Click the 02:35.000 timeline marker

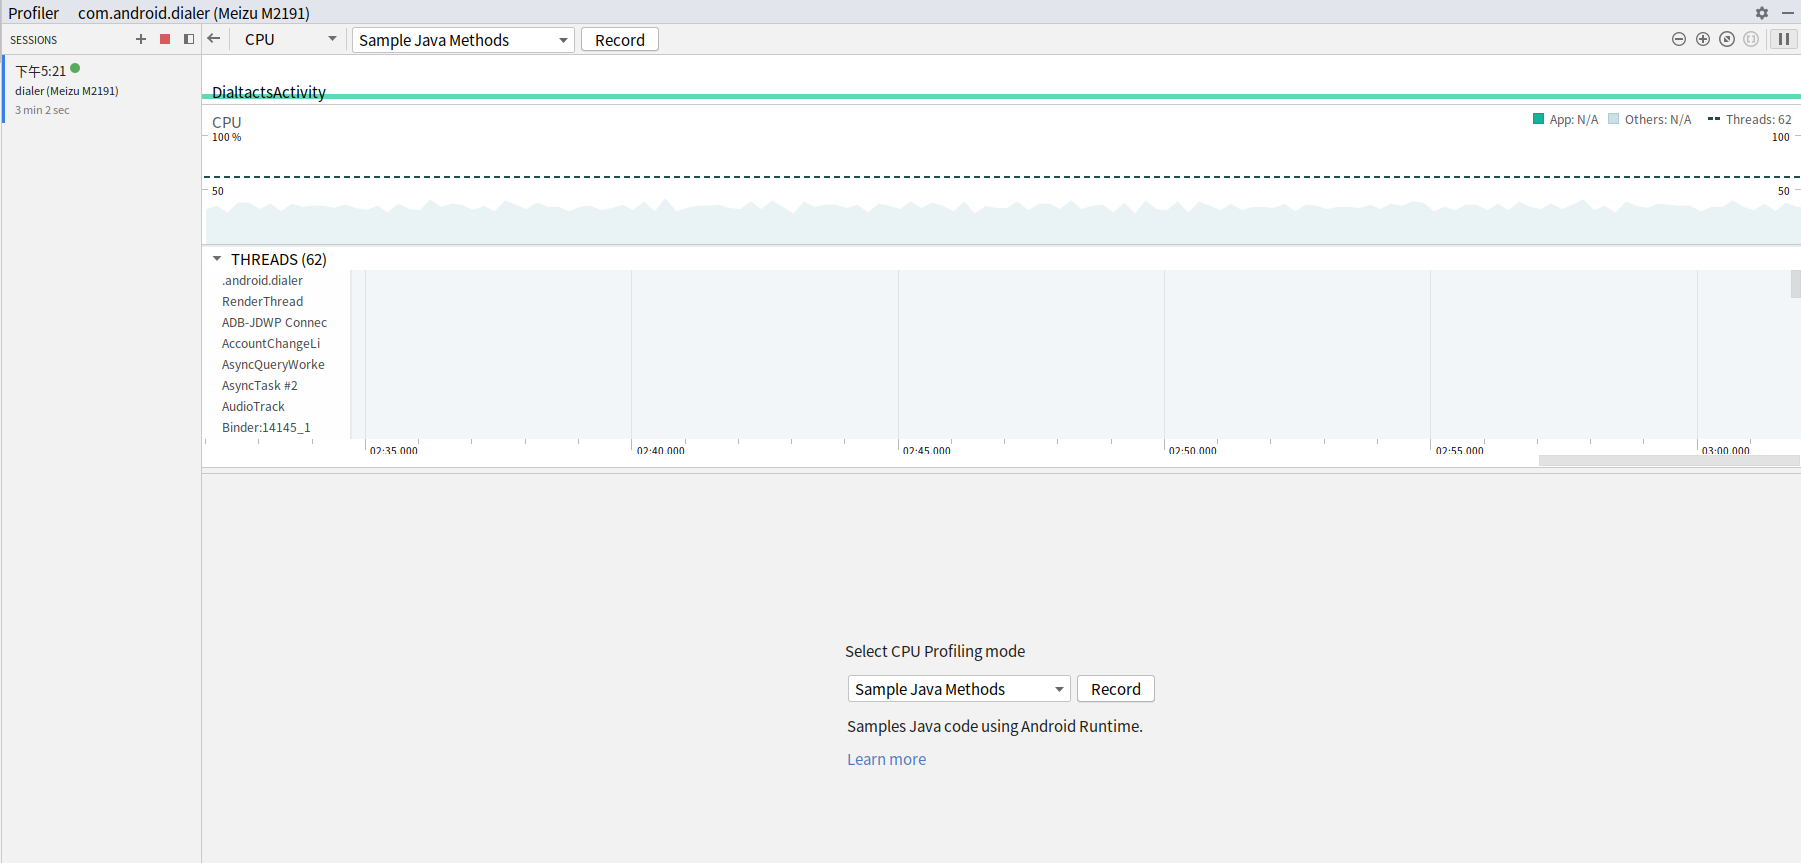[x=394, y=451]
